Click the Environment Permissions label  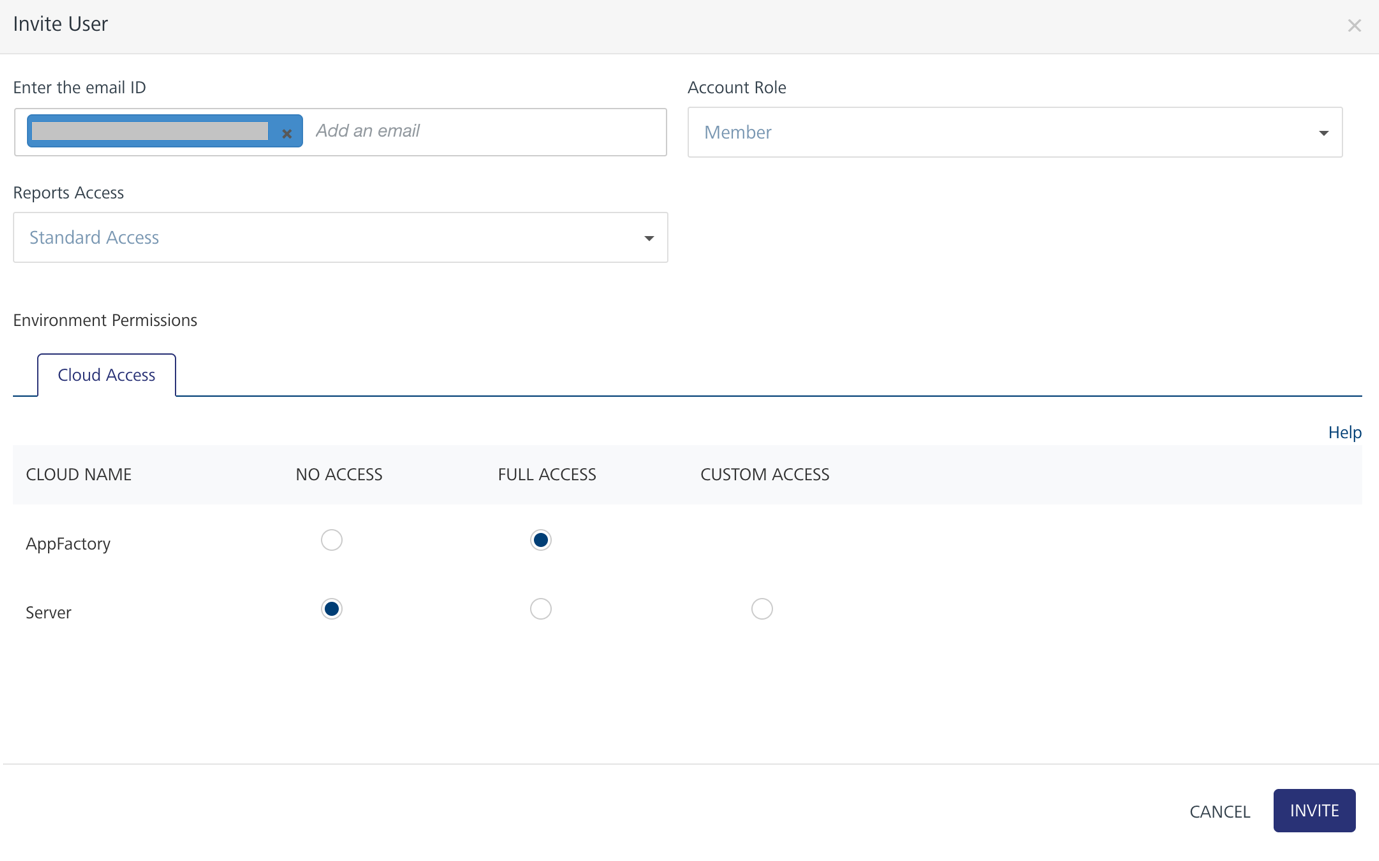point(105,320)
